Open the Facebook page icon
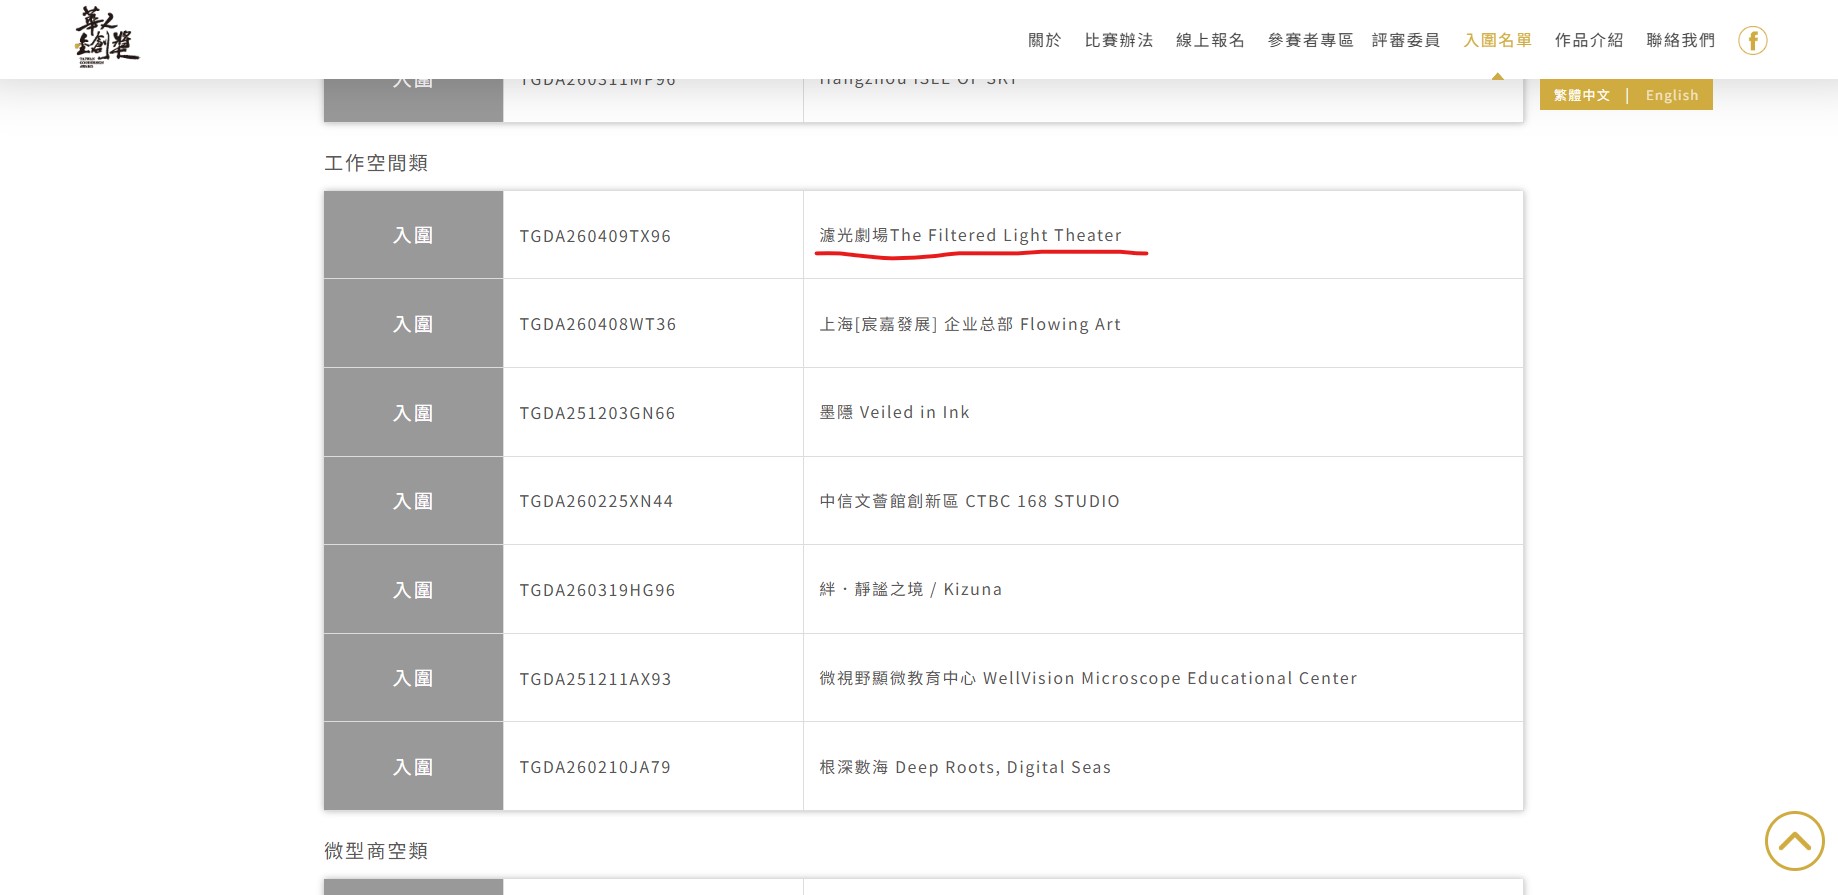This screenshot has height=895, width=1838. pos(1752,40)
